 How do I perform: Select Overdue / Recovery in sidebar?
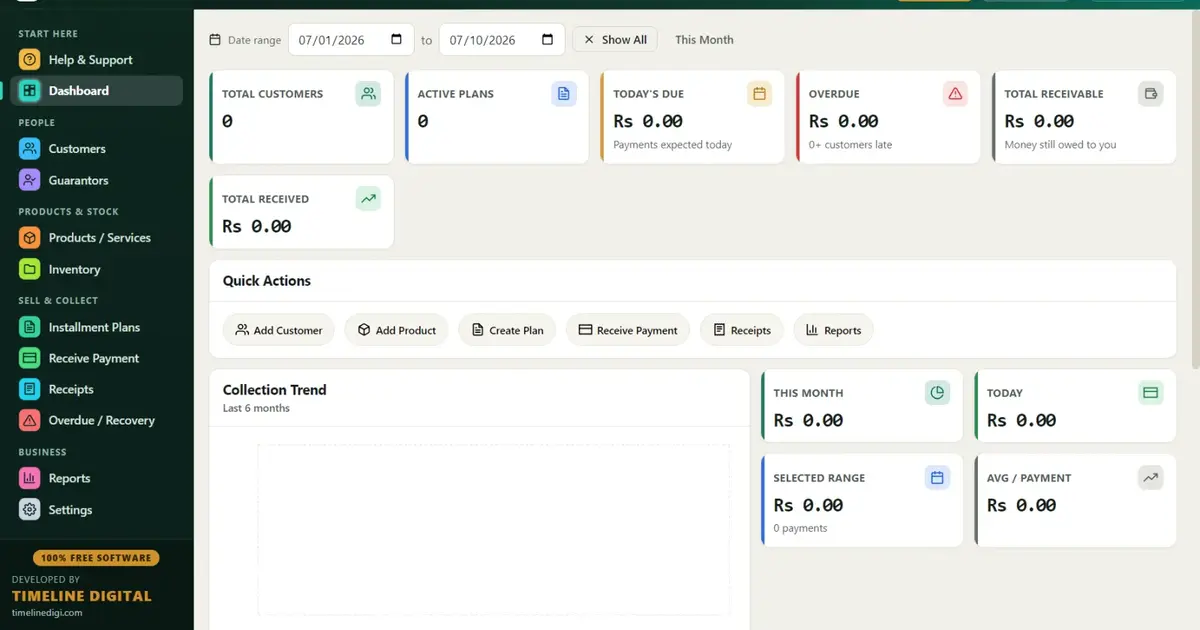point(96,420)
